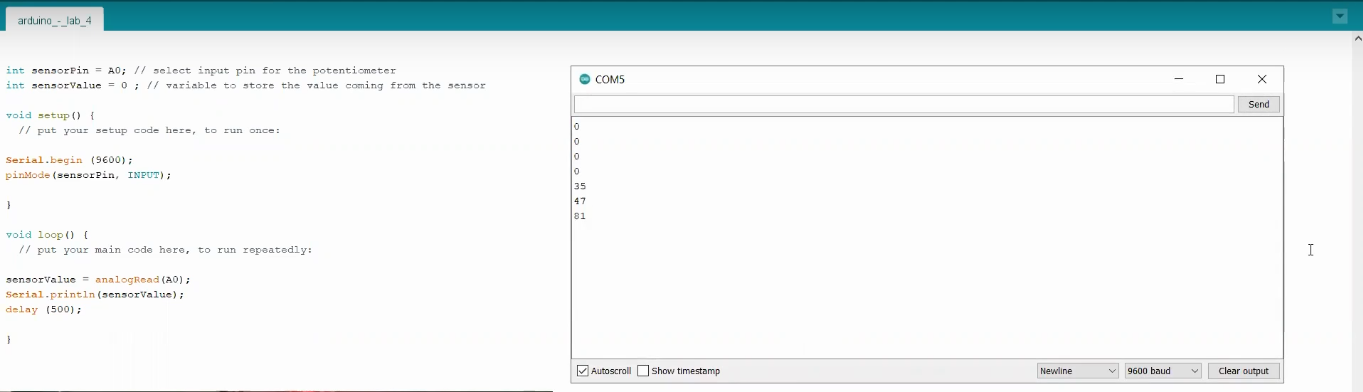Screen dimensions: 1363x392
Task: Click the Clear output button
Action: (1244, 371)
